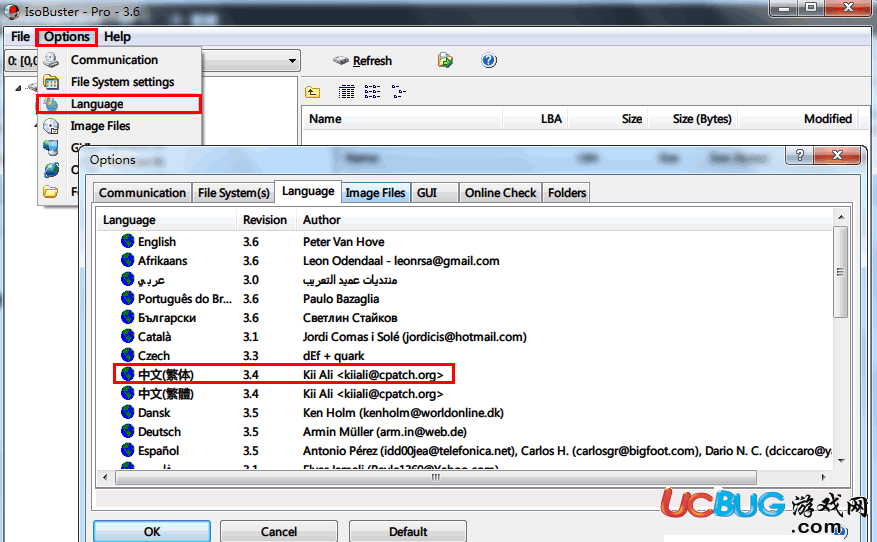Open the Help menu
This screenshot has height=542, width=877.
(x=117, y=37)
